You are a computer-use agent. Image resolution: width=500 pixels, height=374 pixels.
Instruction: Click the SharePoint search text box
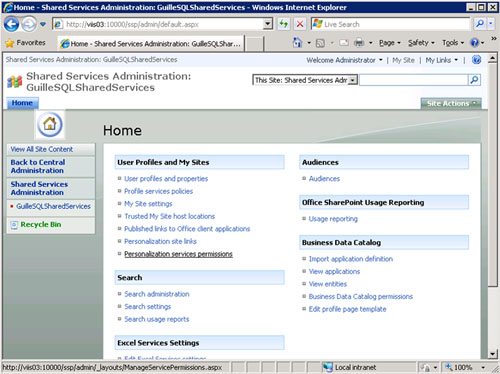(x=413, y=80)
